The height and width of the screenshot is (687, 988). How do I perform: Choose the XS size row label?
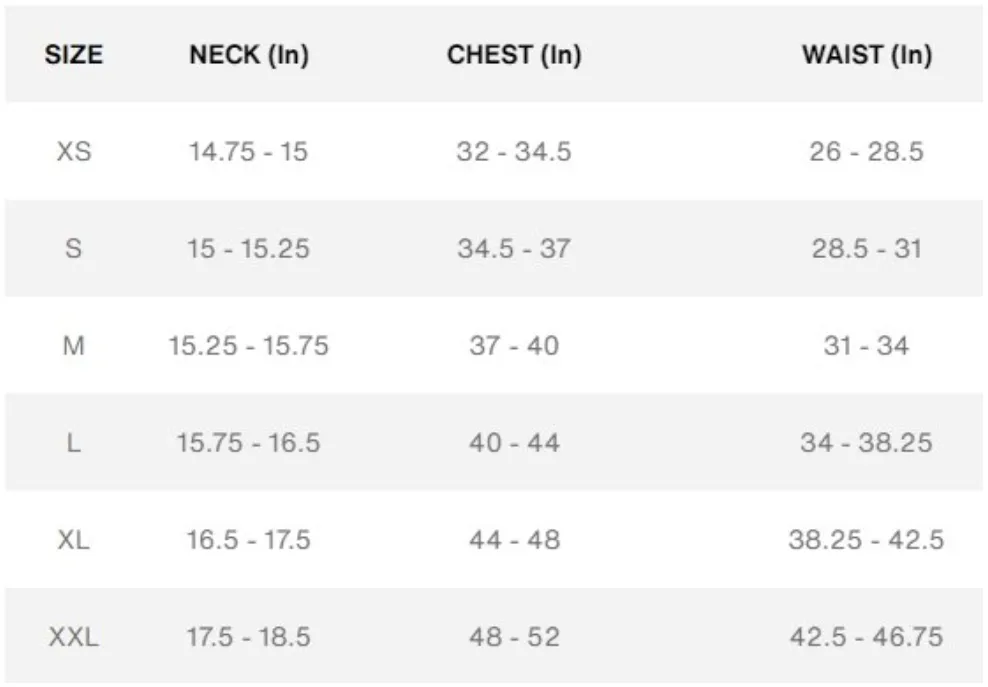(x=74, y=151)
